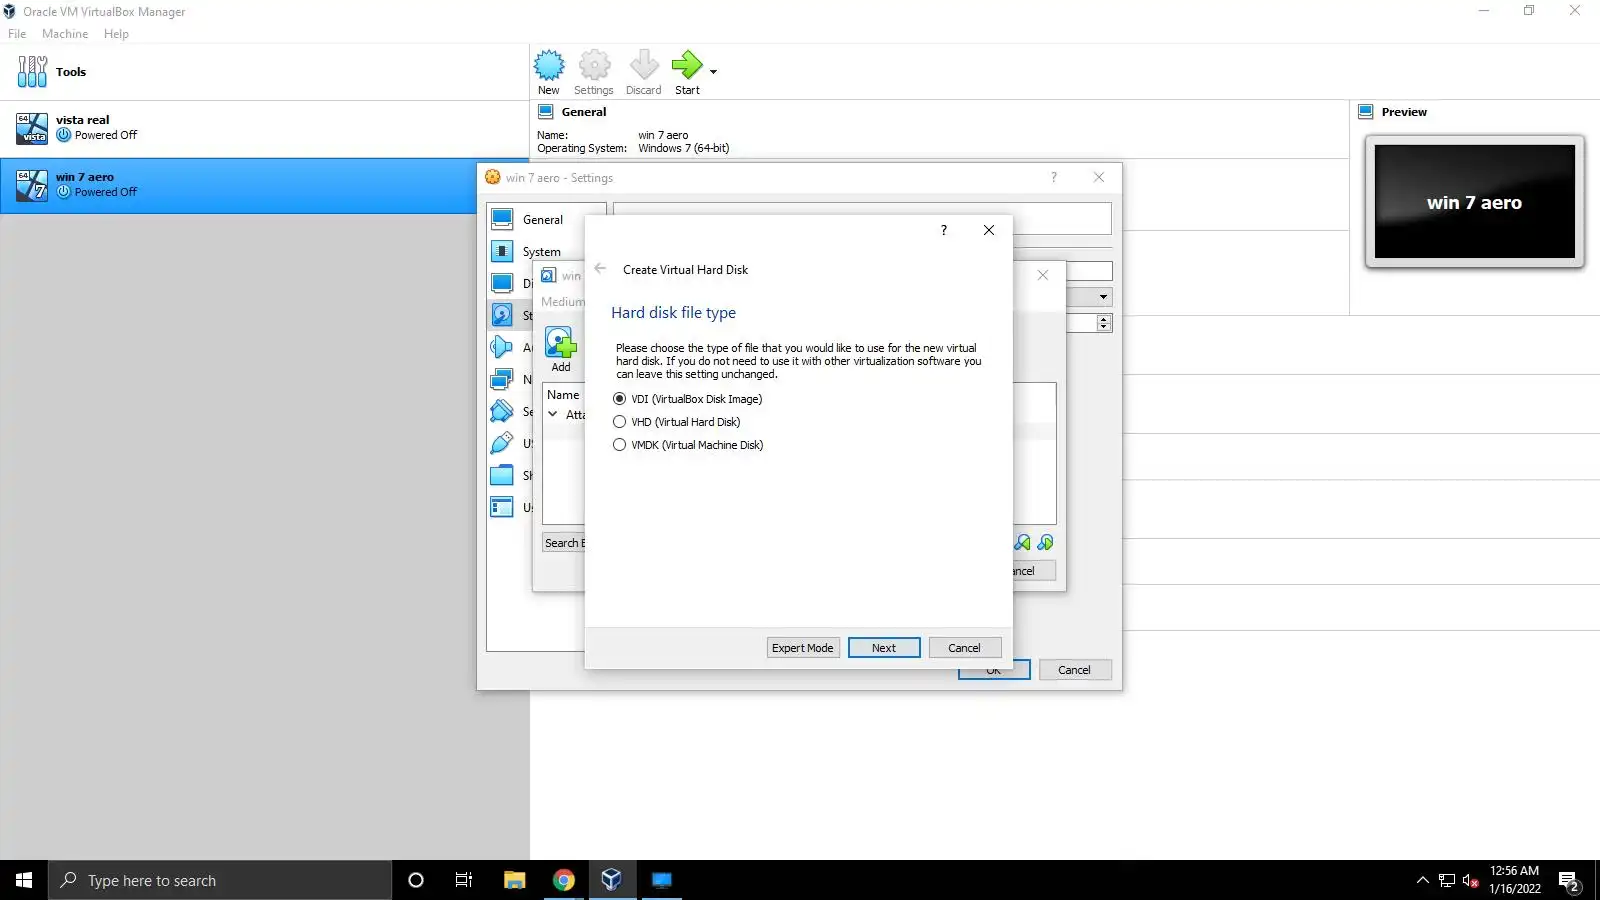This screenshot has width=1600, height=900.
Task: Open the Machine menu
Action: [65, 34]
